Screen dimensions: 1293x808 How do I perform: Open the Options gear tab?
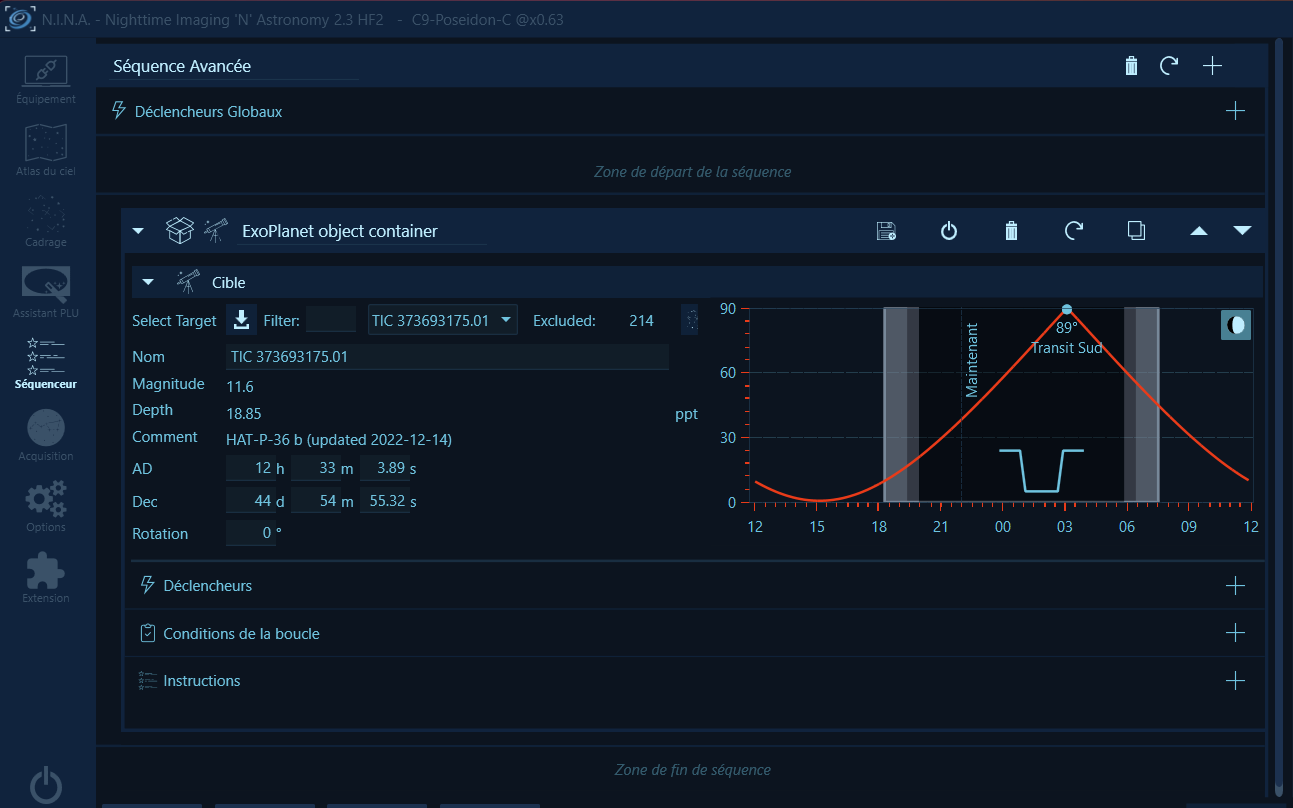coord(46,506)
